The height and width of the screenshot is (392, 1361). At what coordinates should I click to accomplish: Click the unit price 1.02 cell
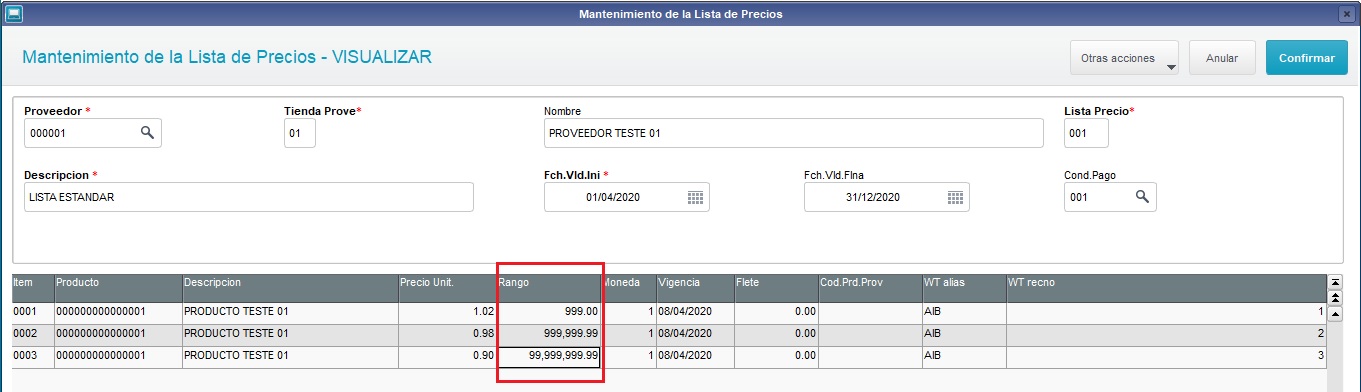447,312
